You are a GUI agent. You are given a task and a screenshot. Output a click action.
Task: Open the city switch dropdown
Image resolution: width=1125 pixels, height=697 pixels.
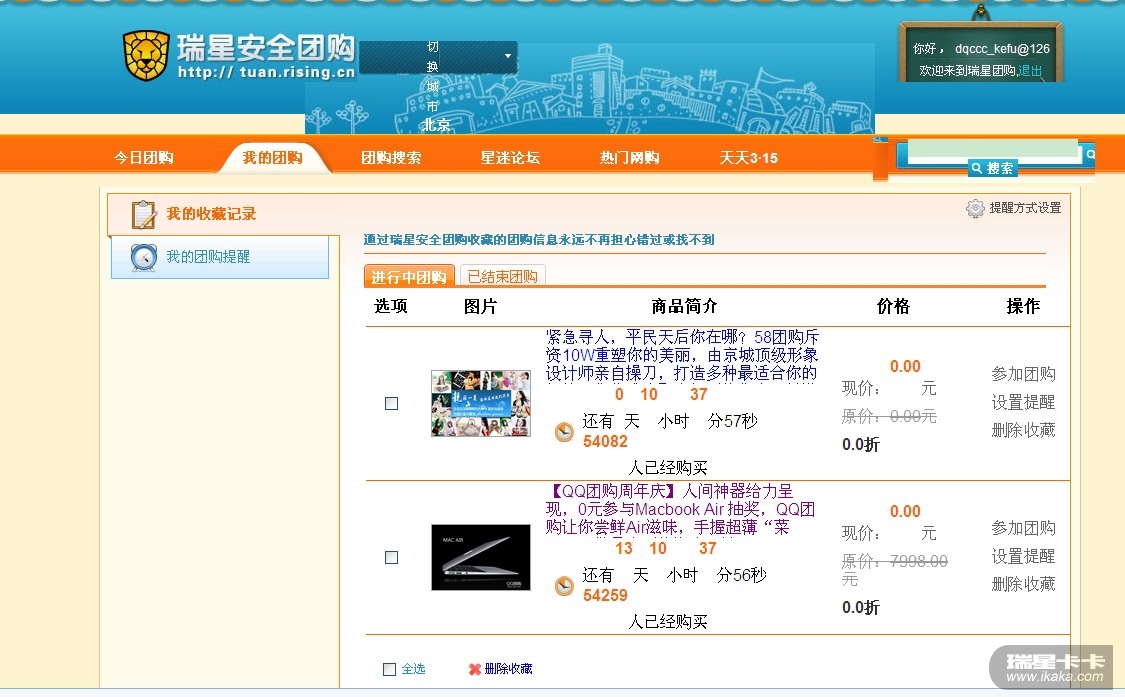[x=508, y=56]
